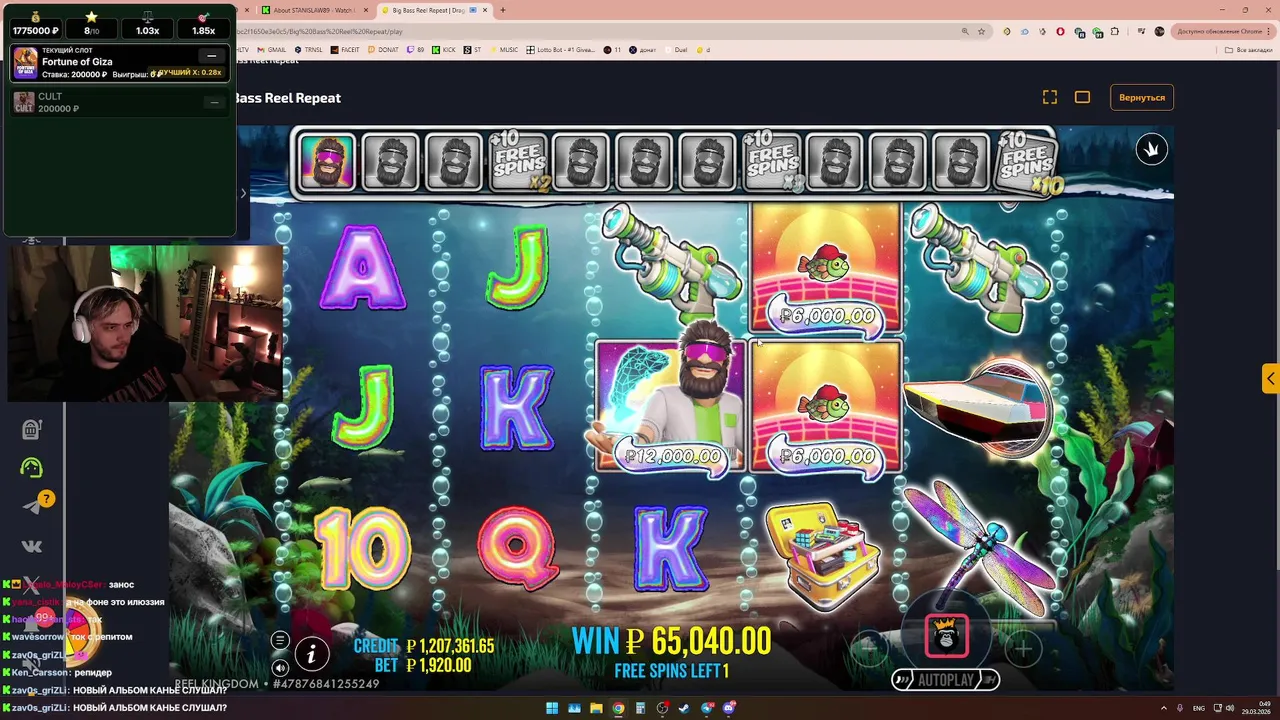
Task: Open Discord from the taskbar
Action: point(730,708)
